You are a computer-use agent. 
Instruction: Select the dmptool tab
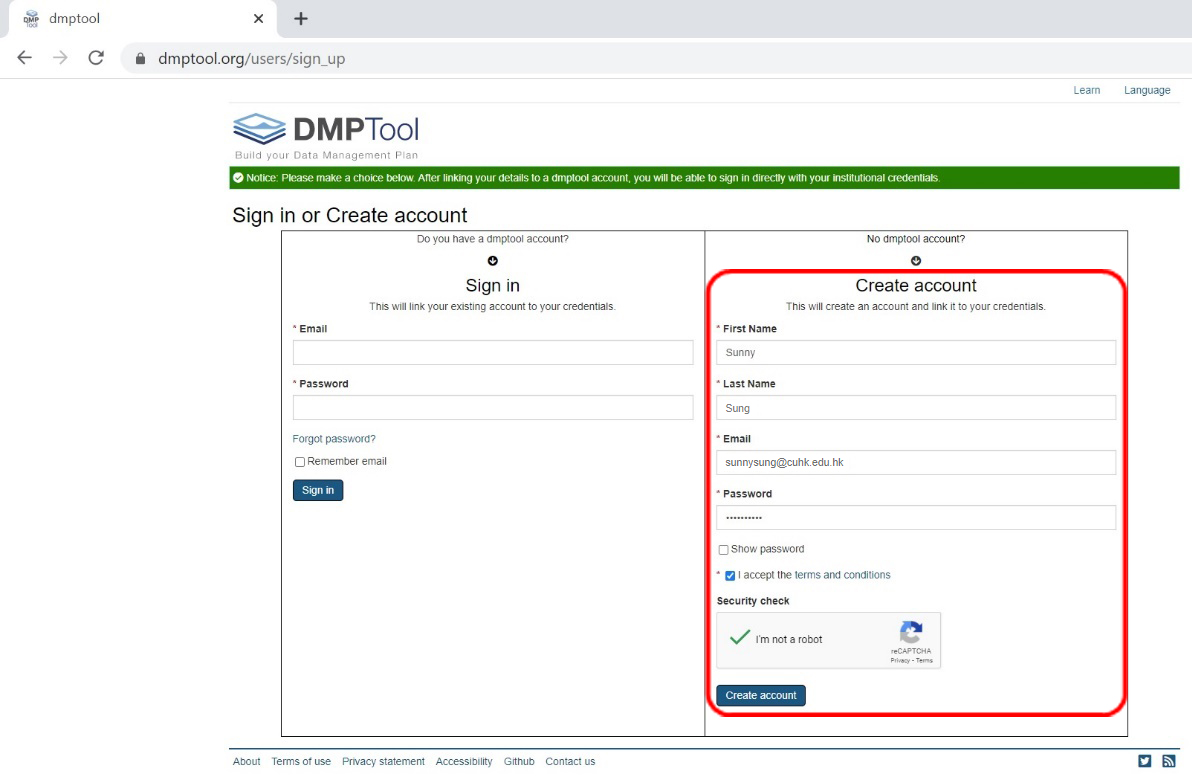(x=142, y=18)
